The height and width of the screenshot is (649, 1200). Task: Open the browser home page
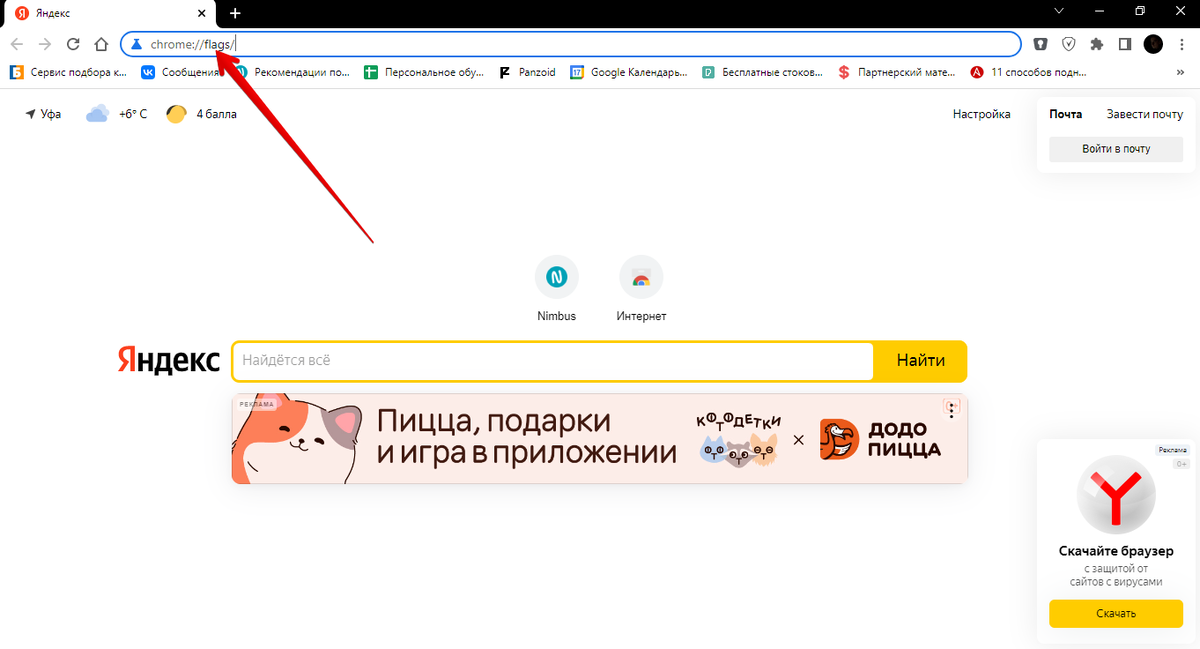(x=101, y=44)
